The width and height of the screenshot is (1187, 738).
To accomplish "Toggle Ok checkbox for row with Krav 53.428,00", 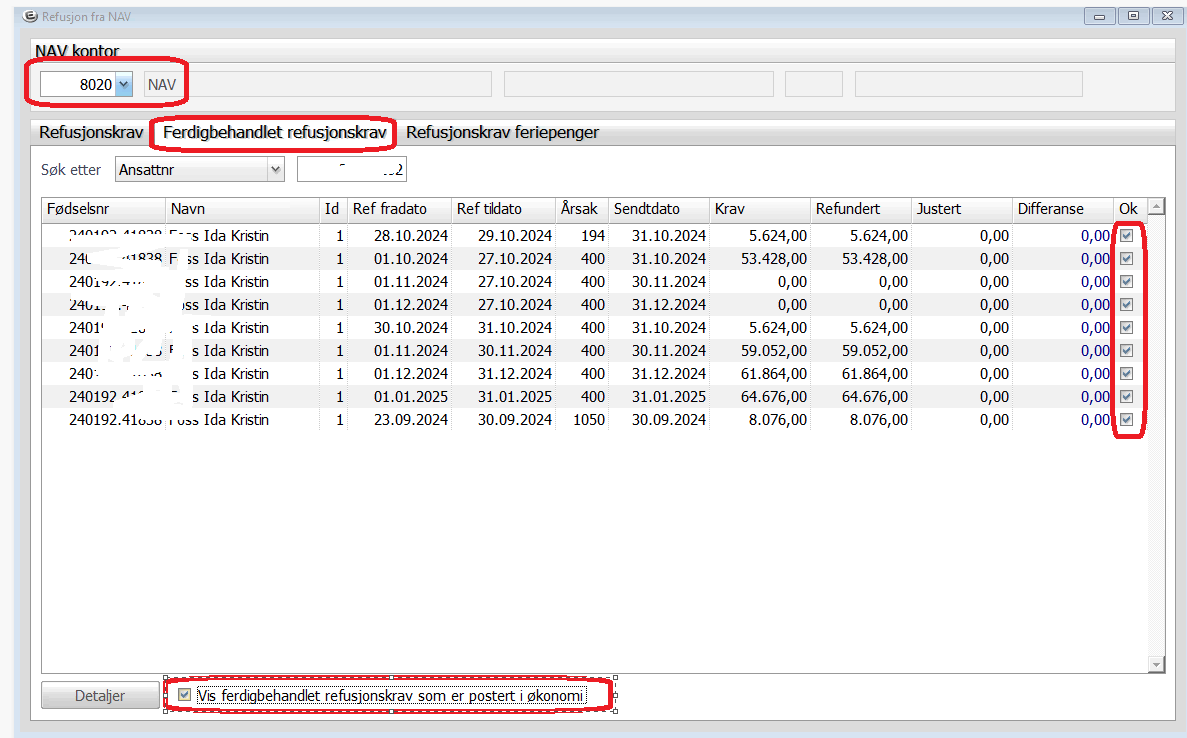I will pos(1127,259).
